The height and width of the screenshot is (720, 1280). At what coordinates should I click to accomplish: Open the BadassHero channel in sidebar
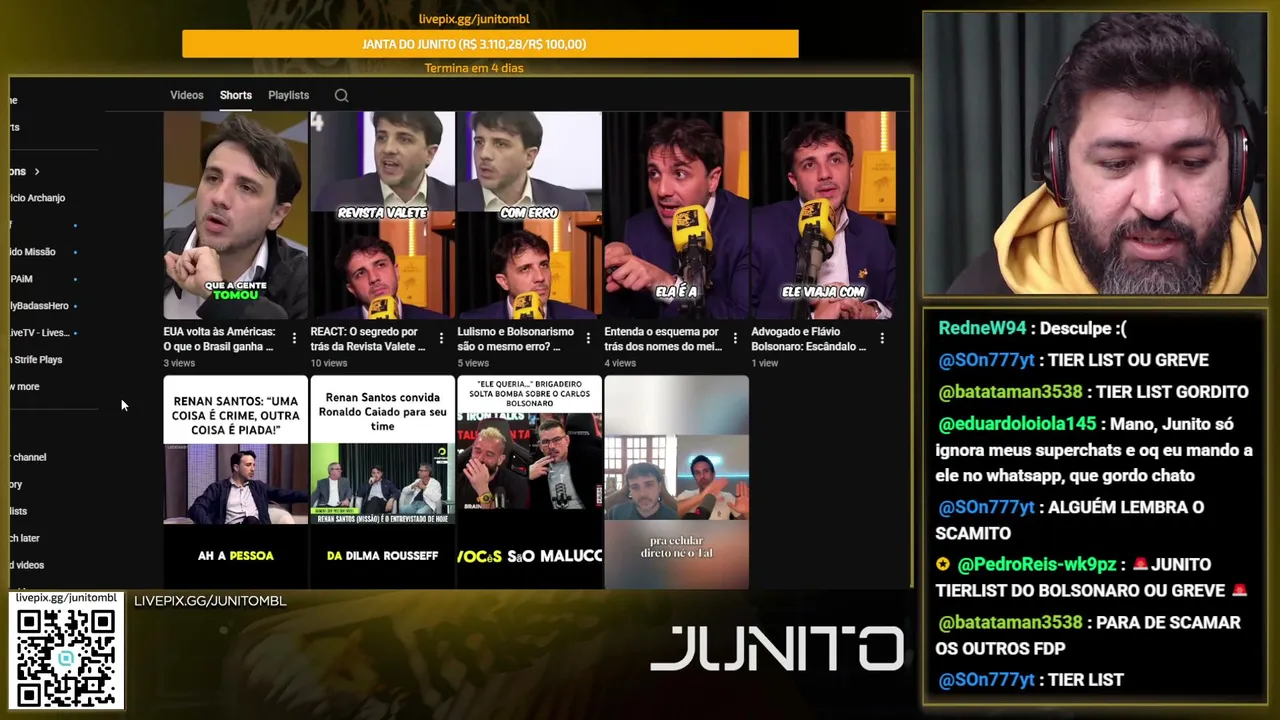[39, 306]
